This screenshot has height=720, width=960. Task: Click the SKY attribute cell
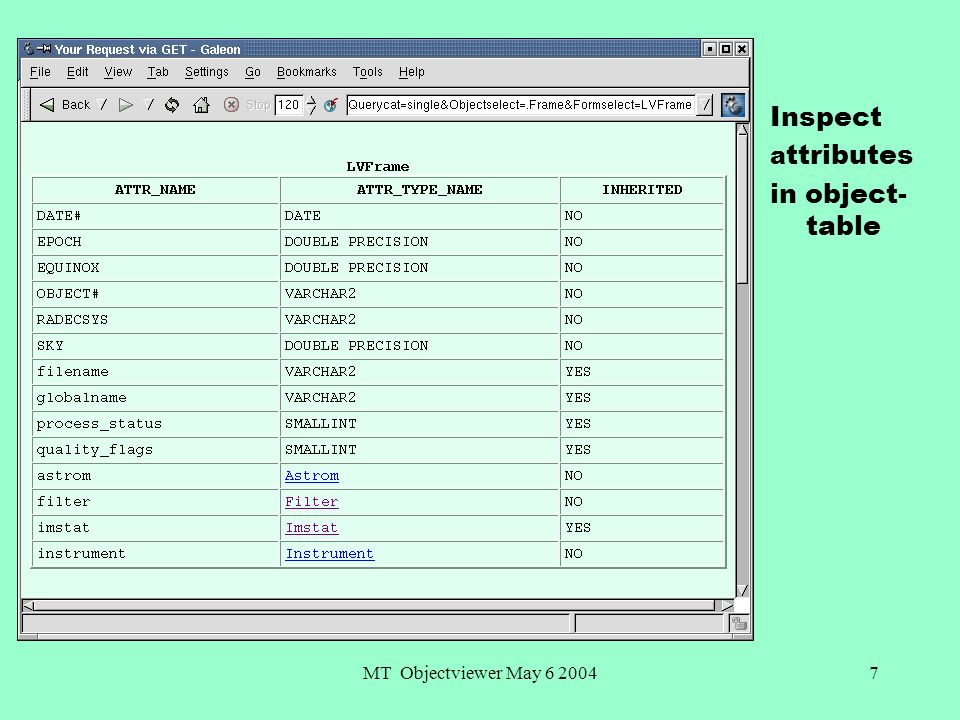[x=156, y=346]
